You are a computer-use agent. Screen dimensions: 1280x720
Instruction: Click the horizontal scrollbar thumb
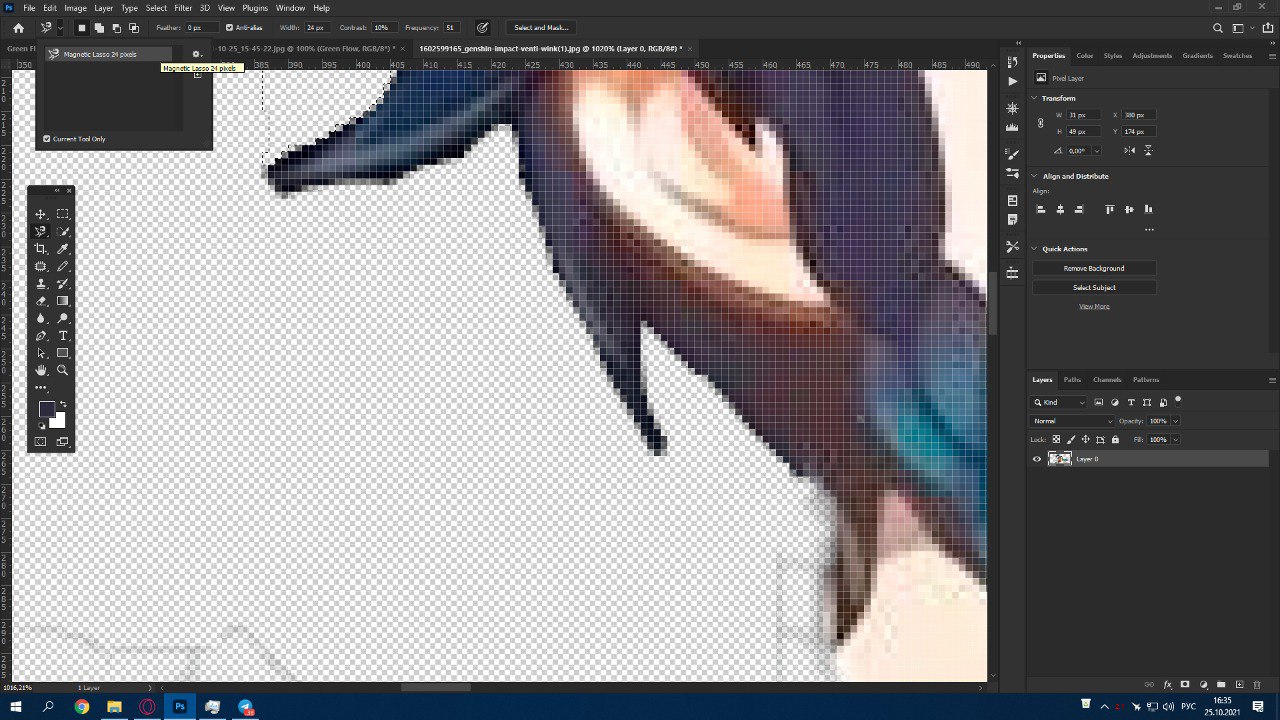click(x=436, y=687)
